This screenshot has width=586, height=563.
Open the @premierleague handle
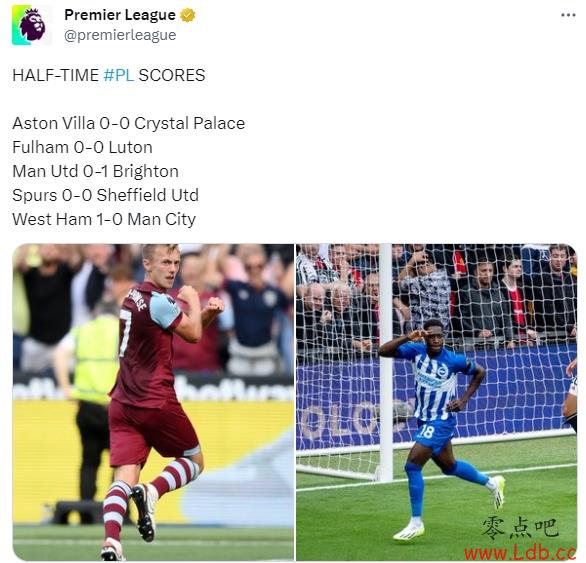pos(120,35)
